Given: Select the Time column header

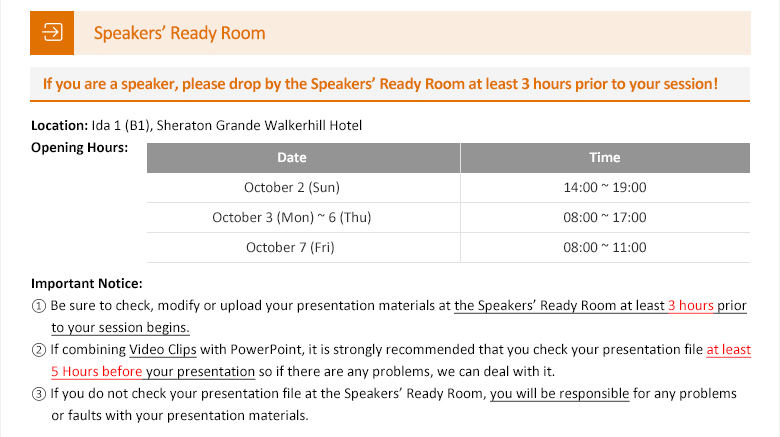Looking at the screenshot, I should [605, 158].
